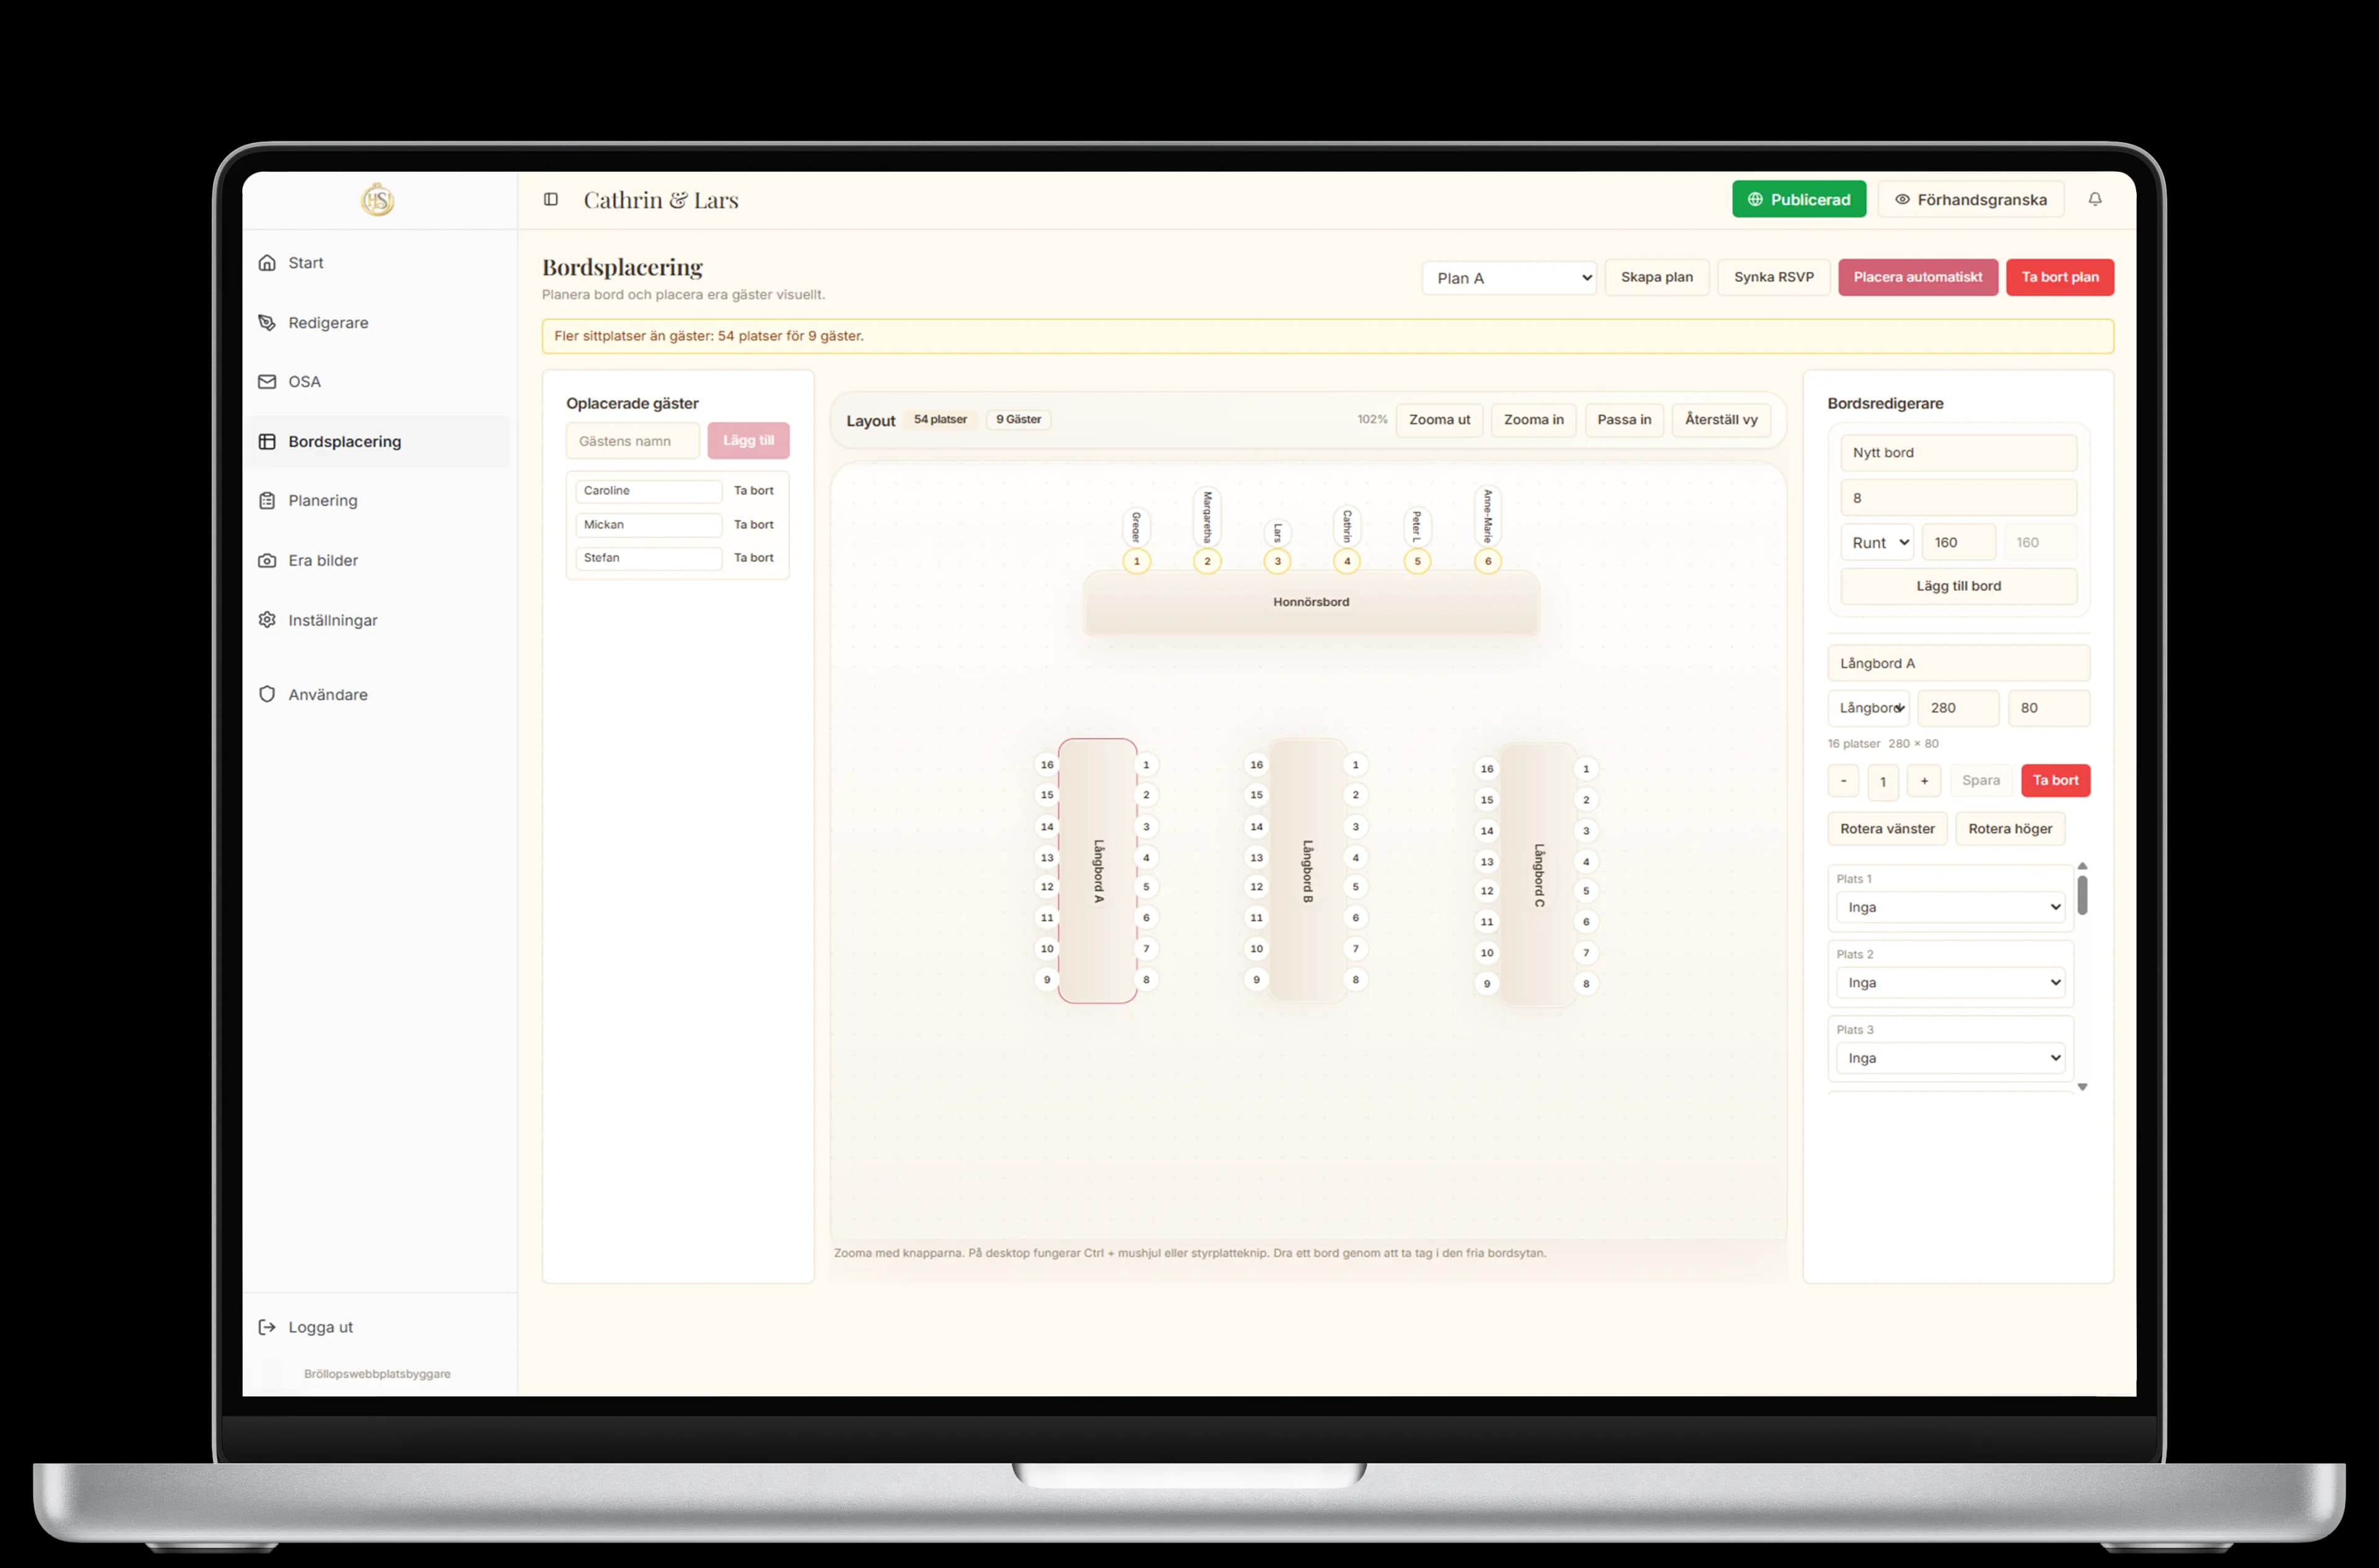
Task: Click the sidebar collapse icon beside Cathrin & Lars
Action: point(551,199)
